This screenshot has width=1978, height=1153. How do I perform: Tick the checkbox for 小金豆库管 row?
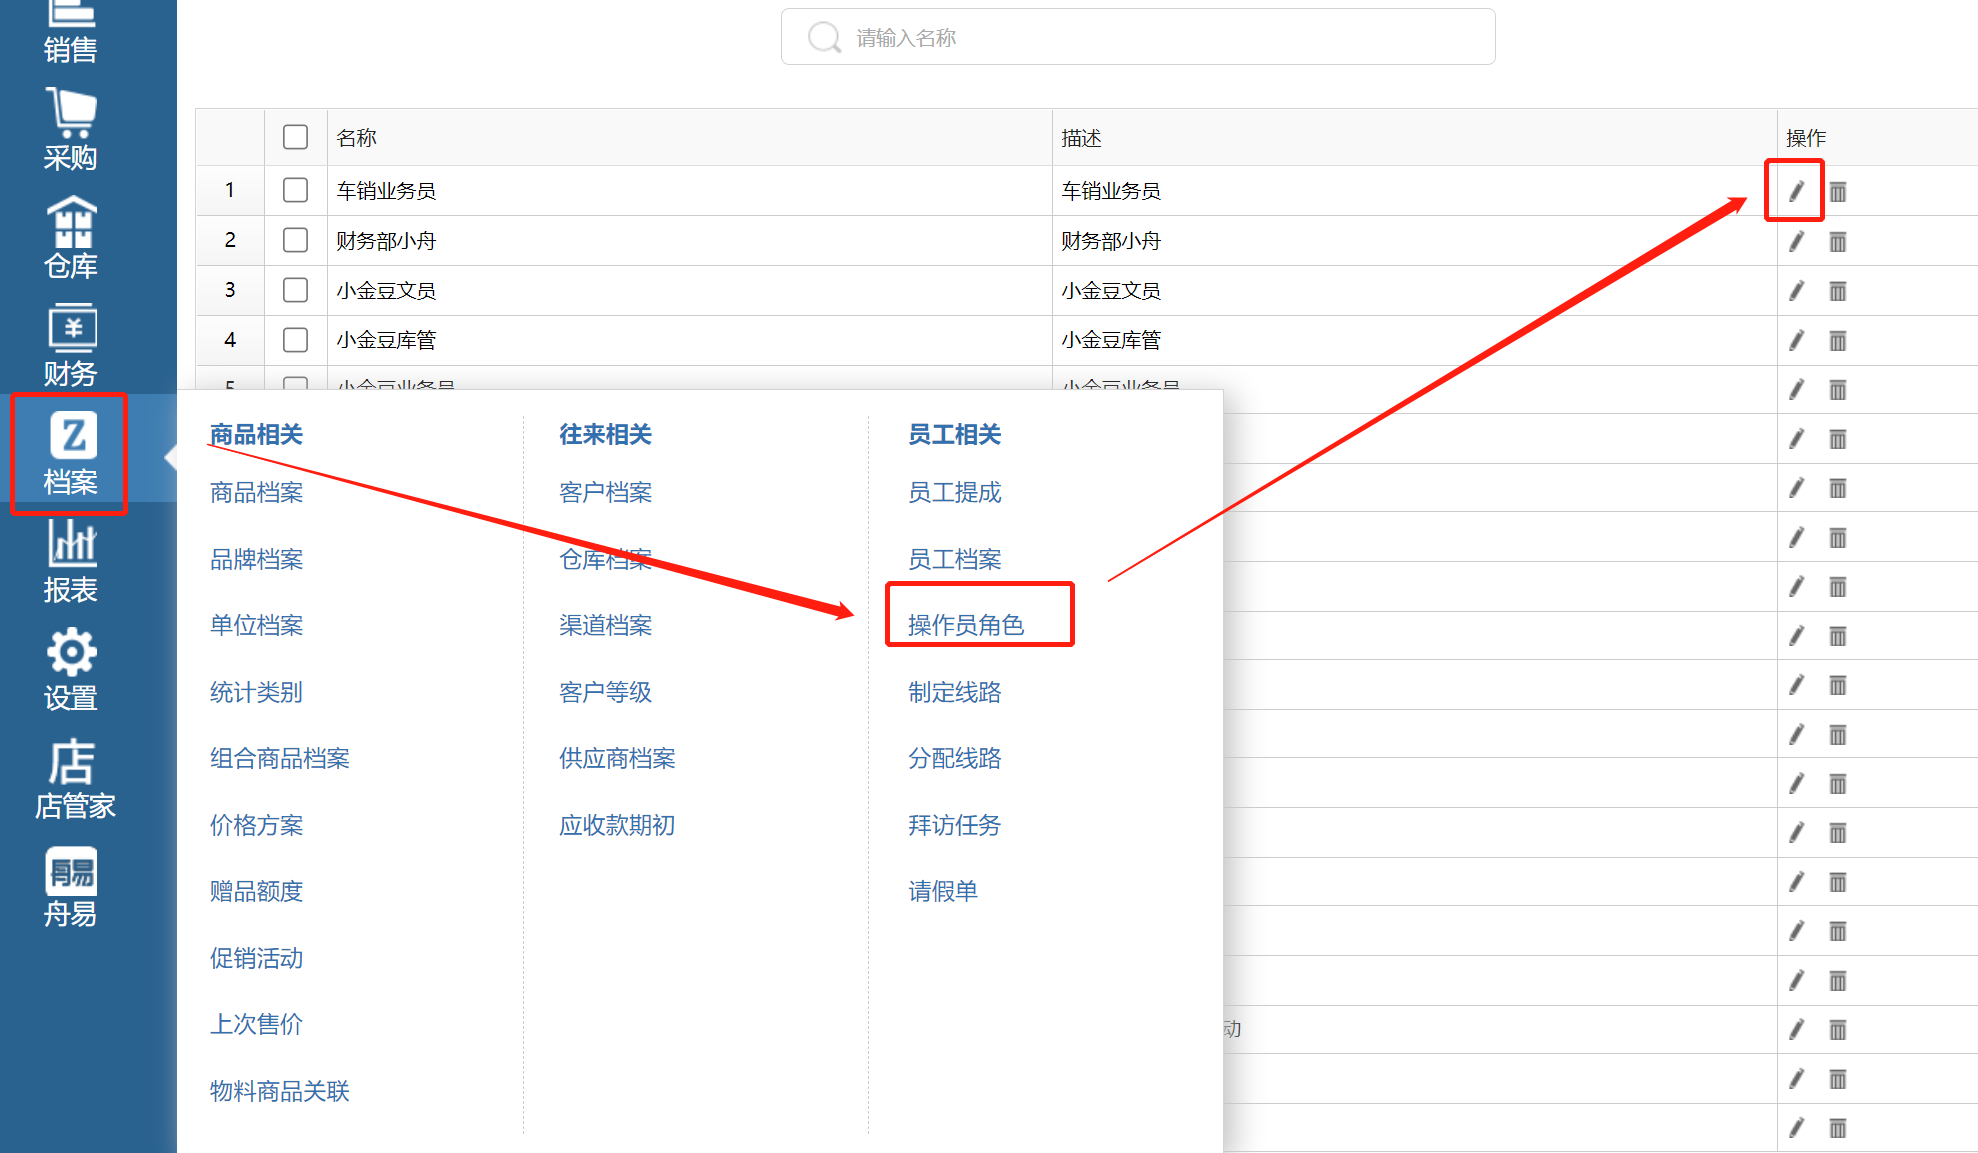tap(295, 340)
